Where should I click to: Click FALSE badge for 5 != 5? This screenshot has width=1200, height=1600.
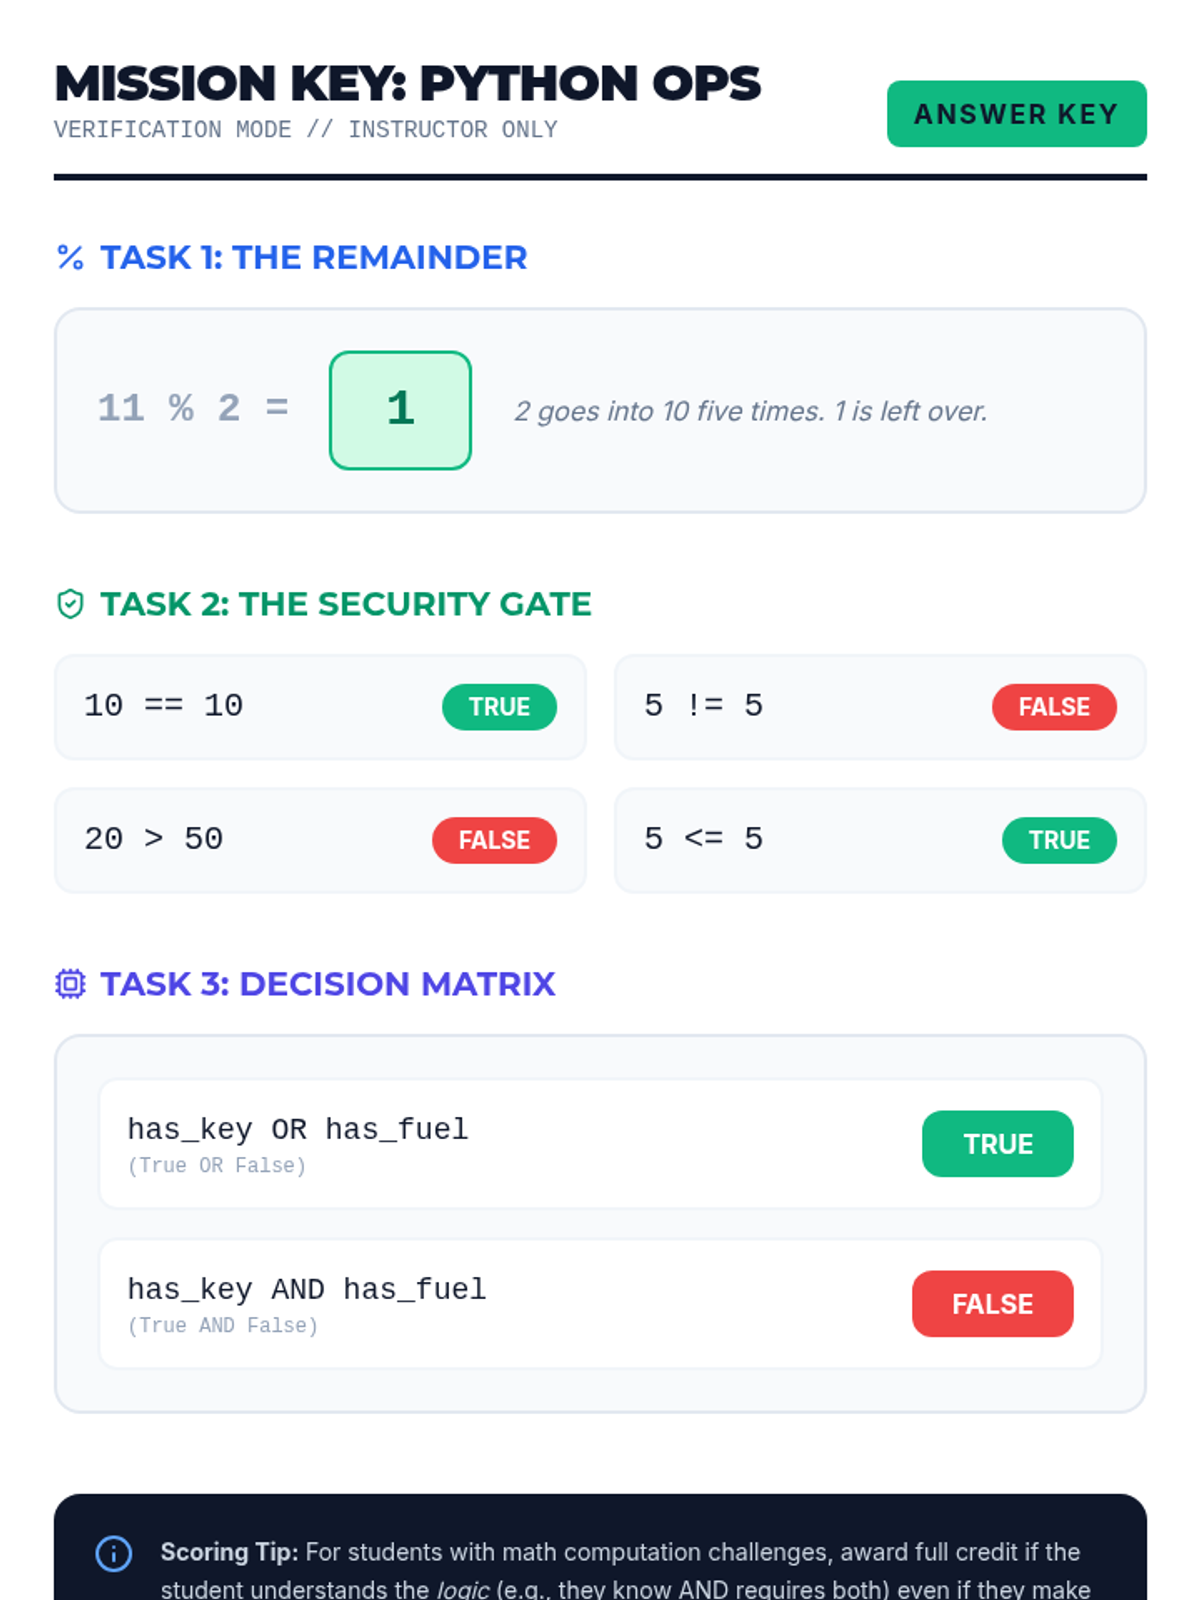[1054, 707]
